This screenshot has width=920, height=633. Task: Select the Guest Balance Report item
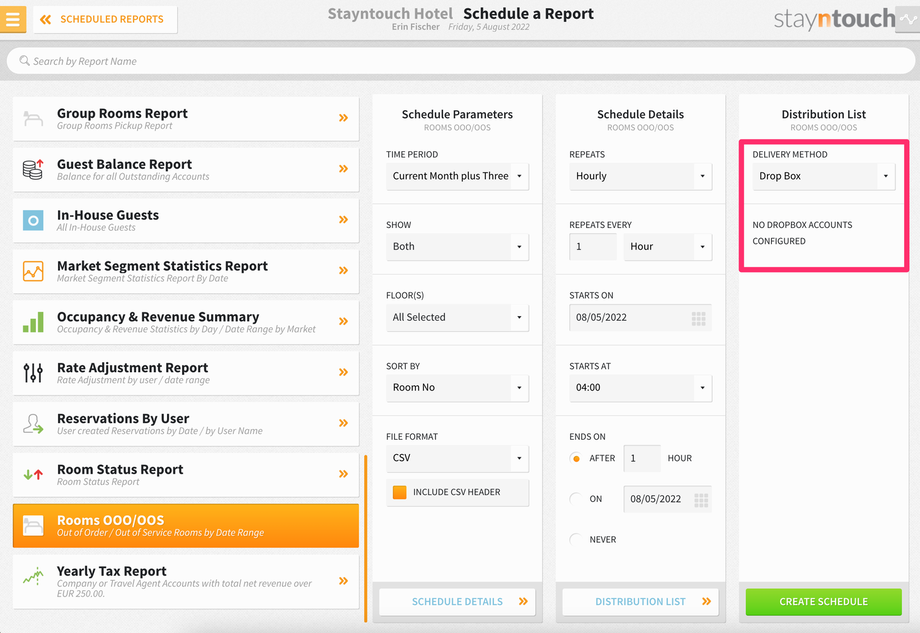[x=185, y=170]
